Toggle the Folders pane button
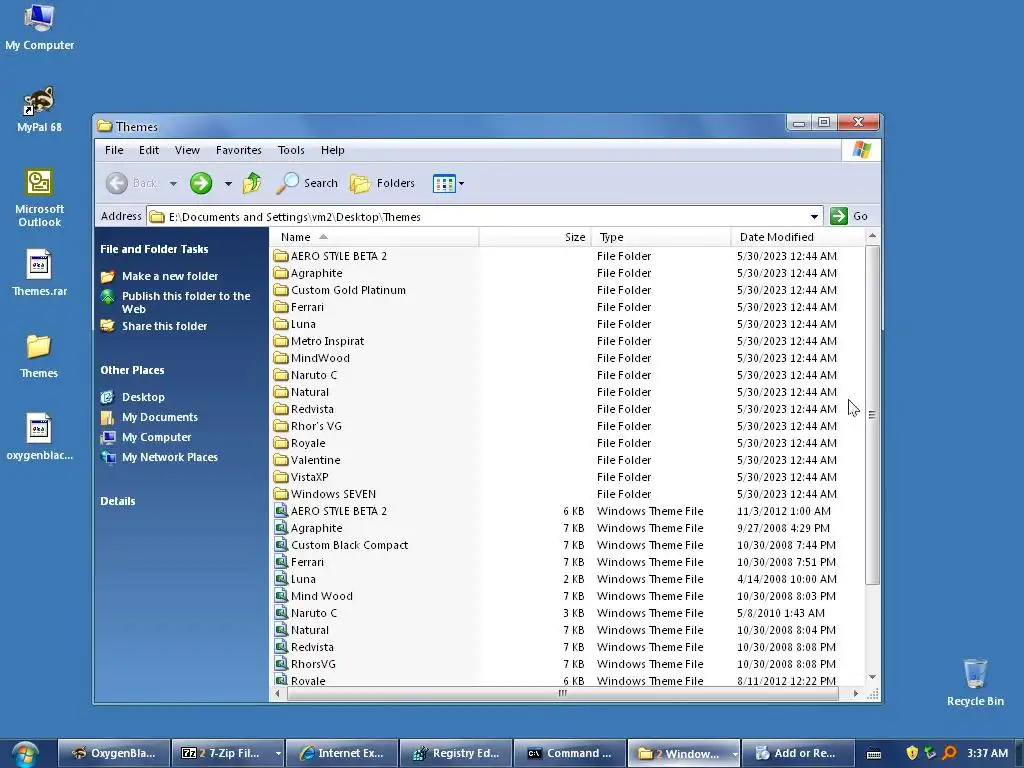1024x768 pixels. (x=382, y=184)
